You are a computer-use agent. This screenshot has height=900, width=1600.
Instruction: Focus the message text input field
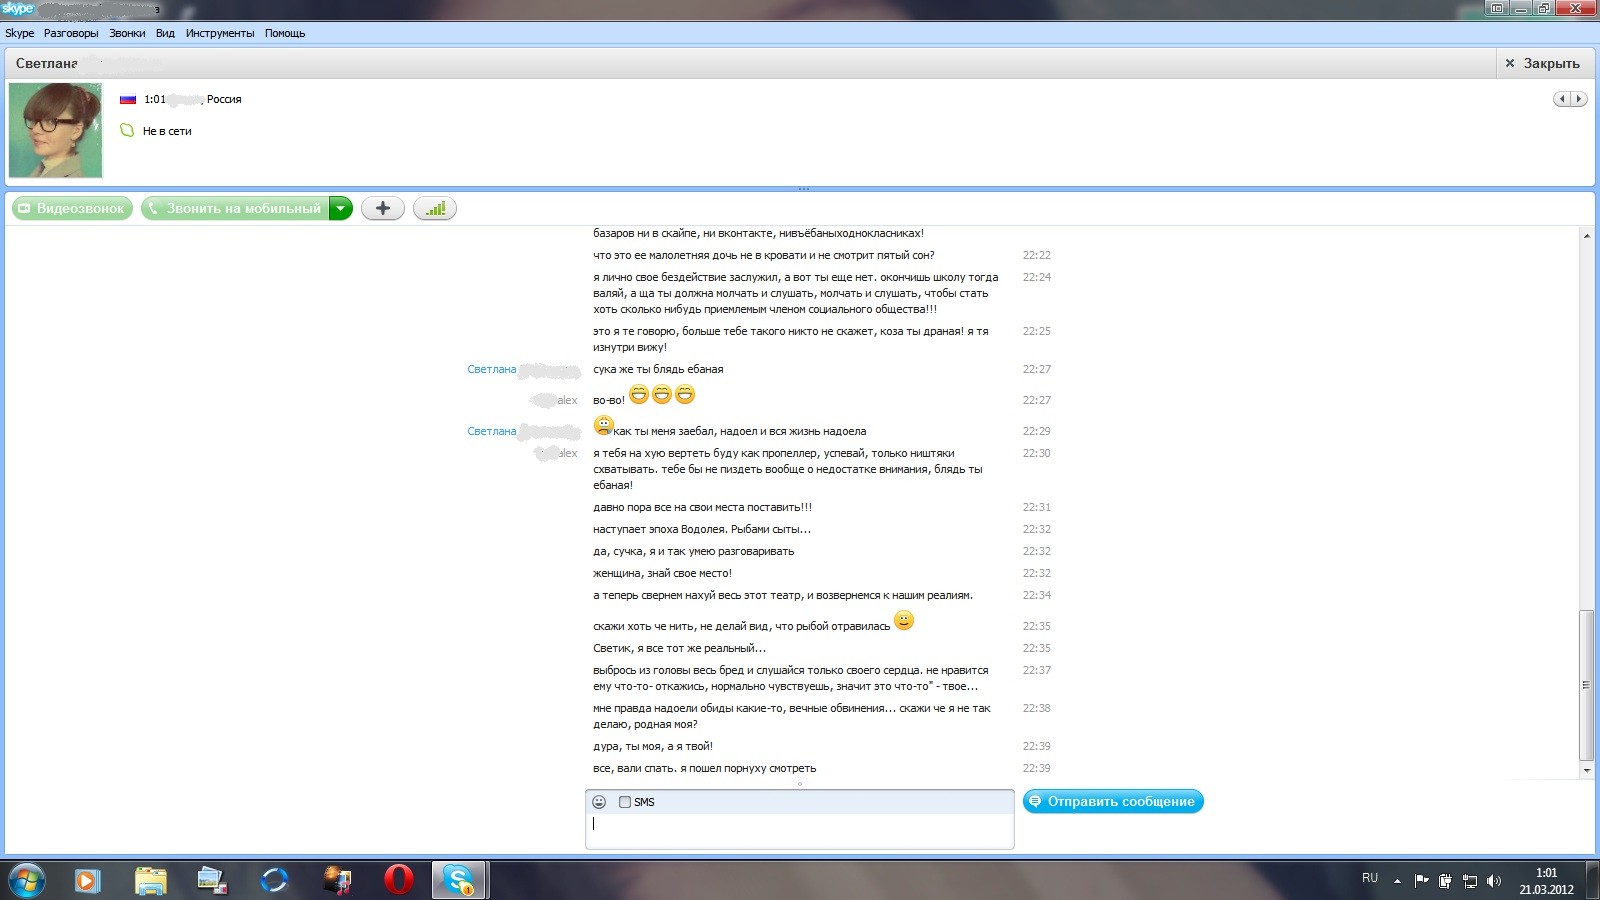[x=798, y=830]
